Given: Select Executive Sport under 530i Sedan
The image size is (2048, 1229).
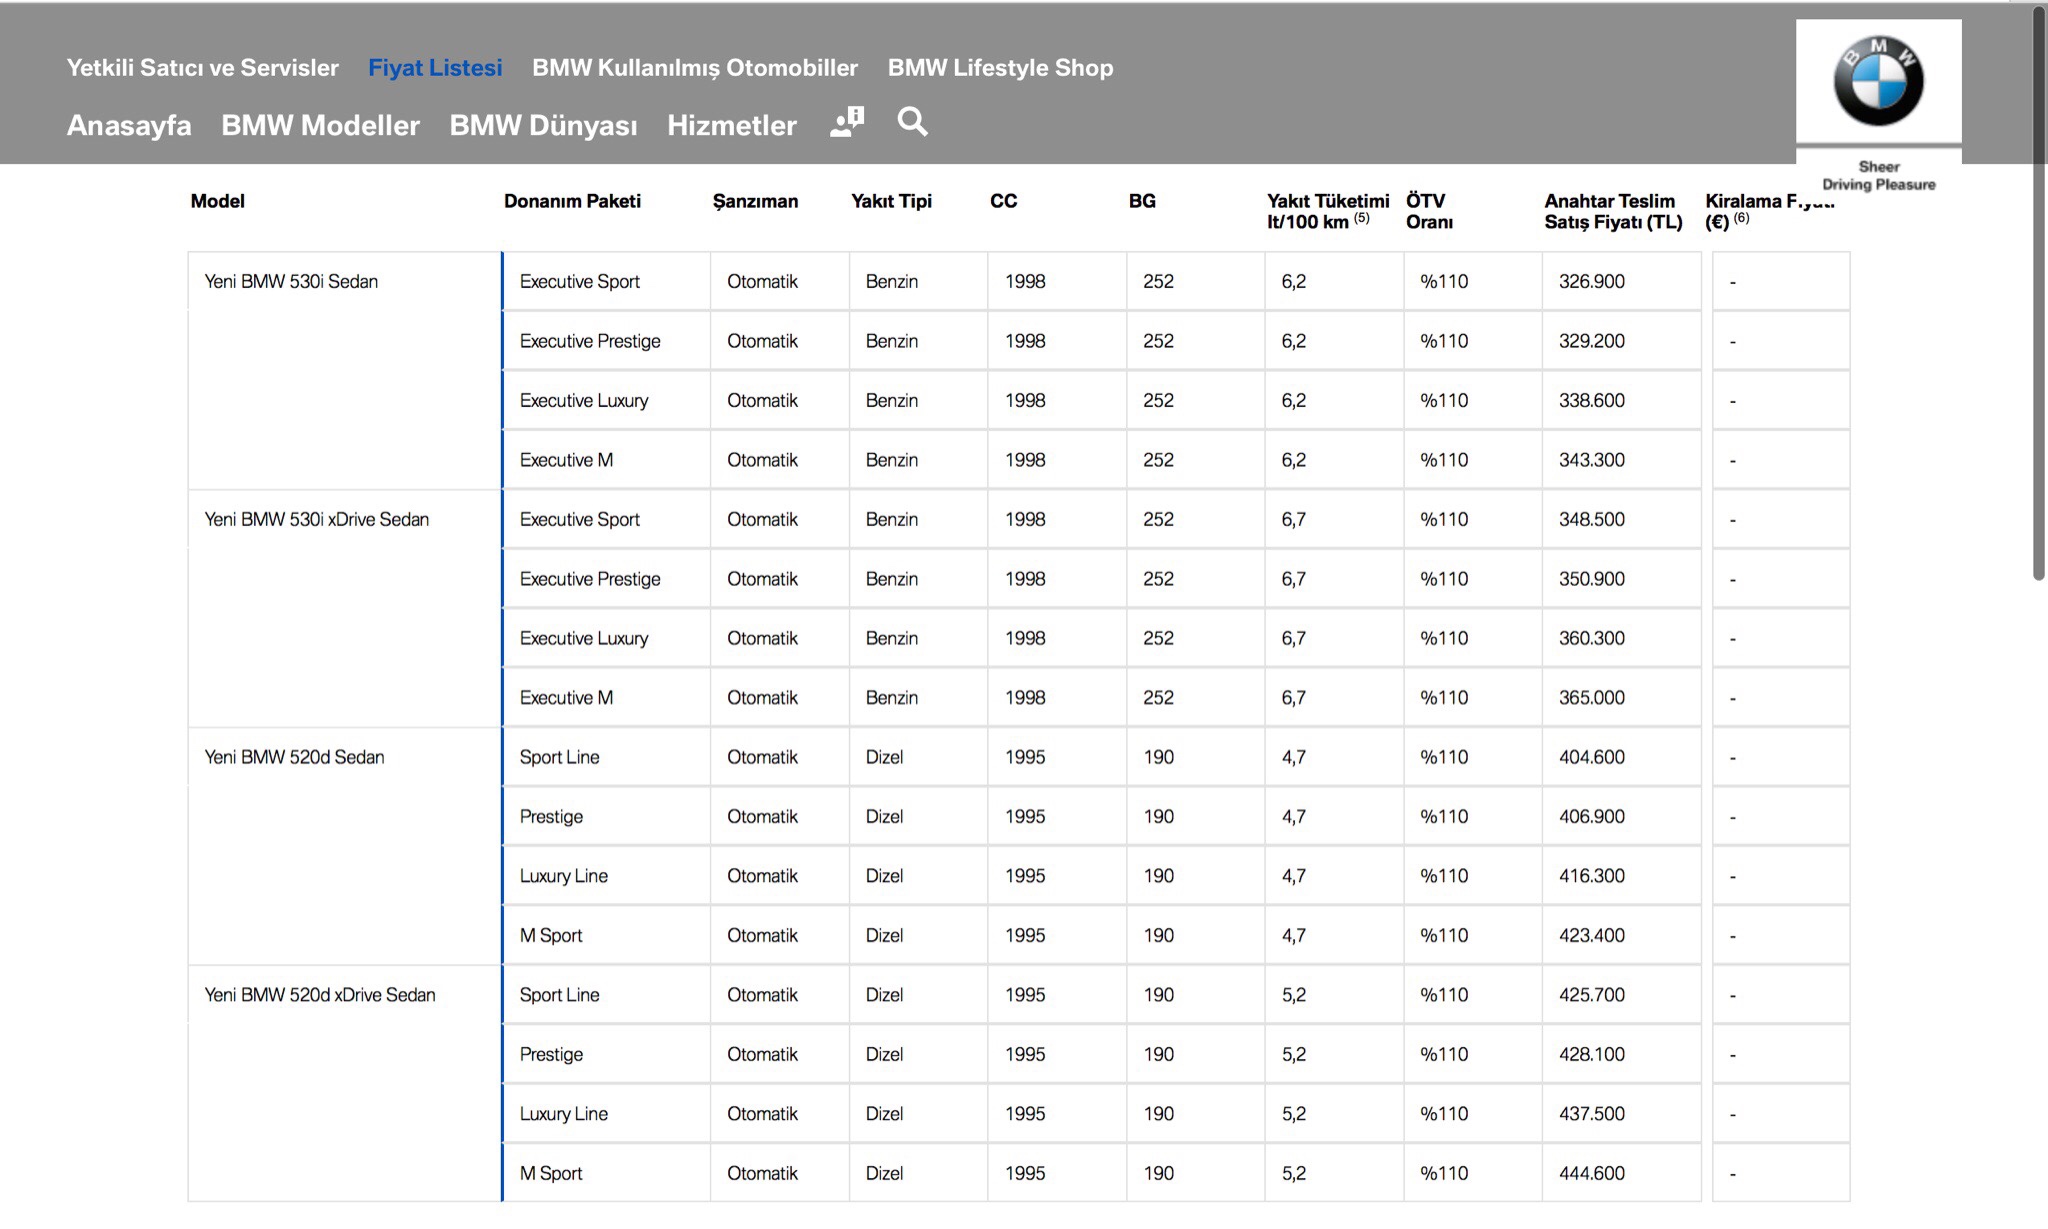Looking at the screenshot, I should [x=579, y=282].
